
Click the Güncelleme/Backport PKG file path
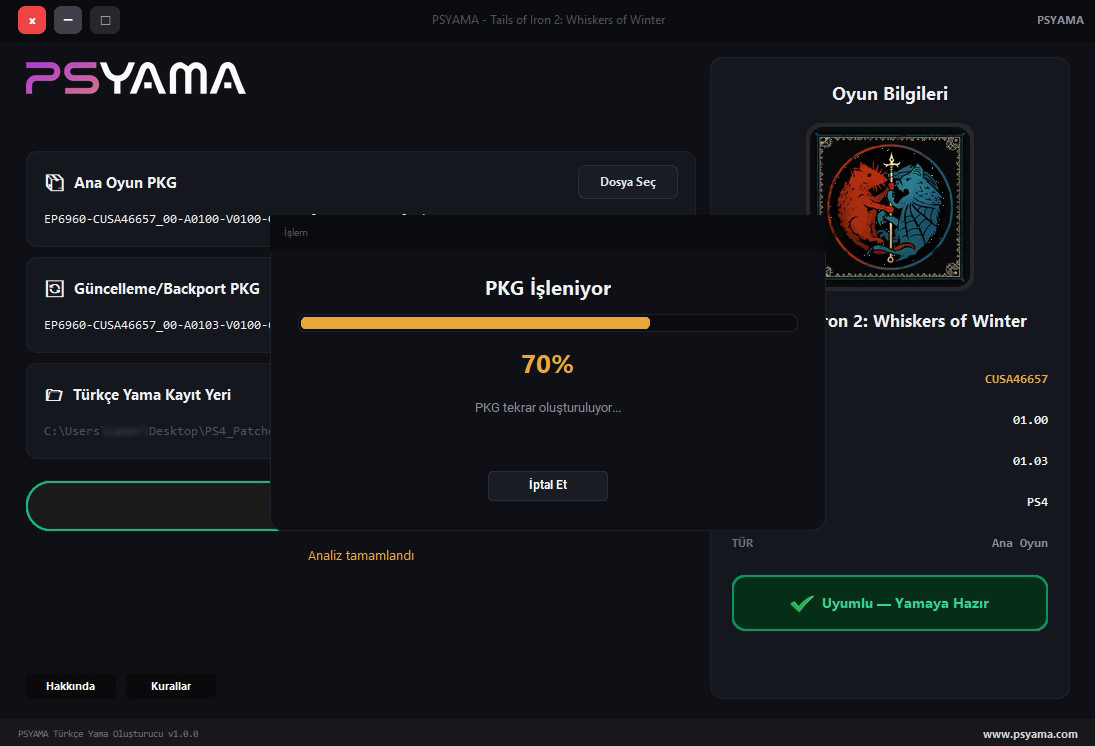pyautogui.click(x=157, y=326)
